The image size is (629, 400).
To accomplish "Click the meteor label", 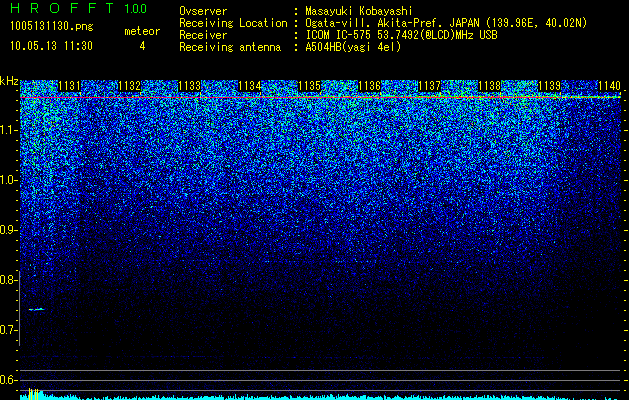I will coord(142,31).
